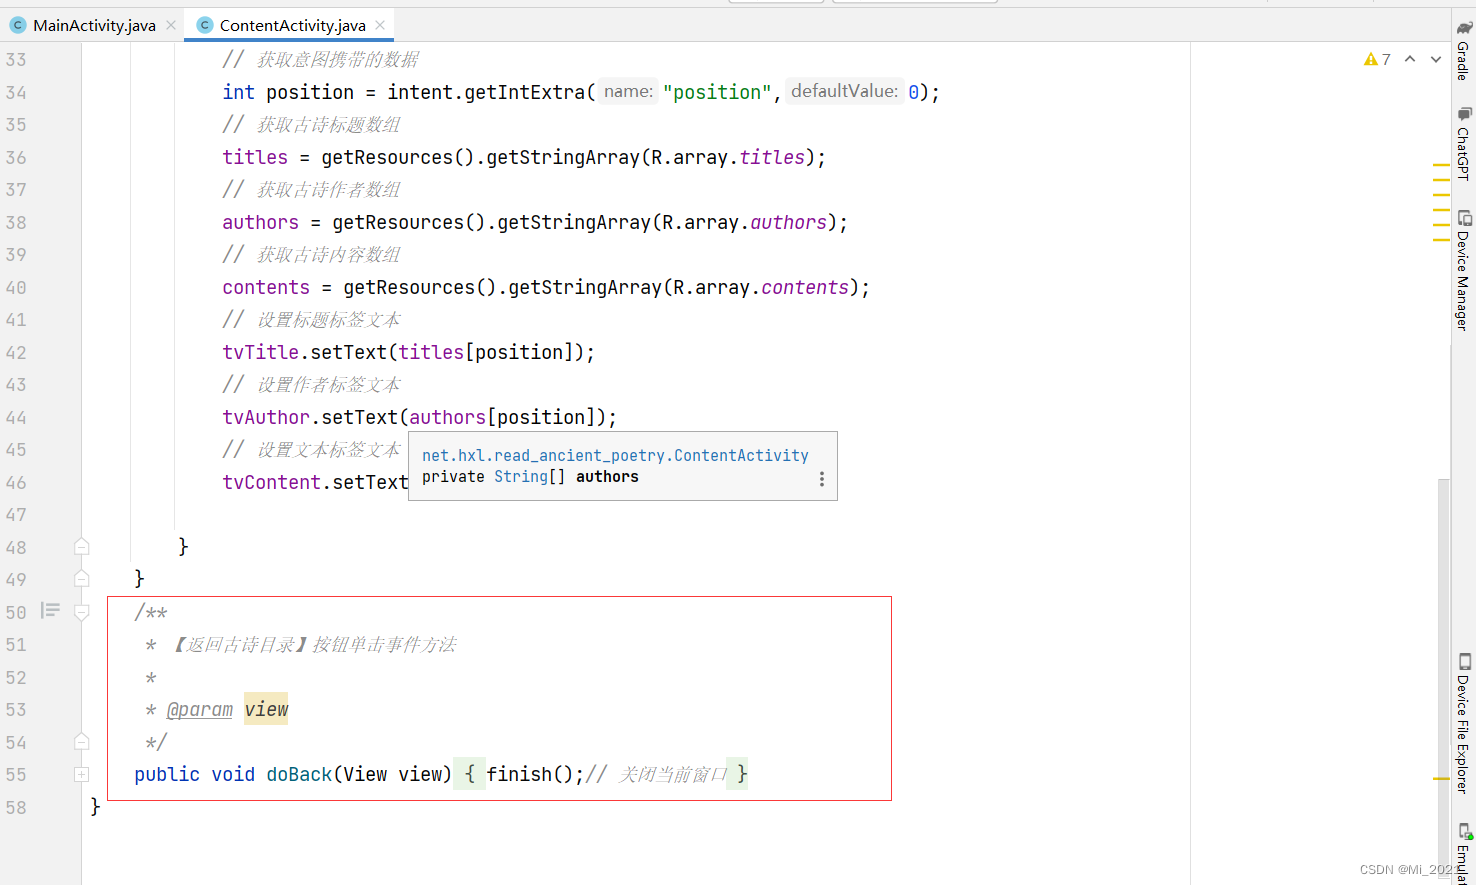The width and height of the screenshot is (1476, 885).
Task: Click the comment on line 33
Action: pyautogui.click(x=320, y=60)
